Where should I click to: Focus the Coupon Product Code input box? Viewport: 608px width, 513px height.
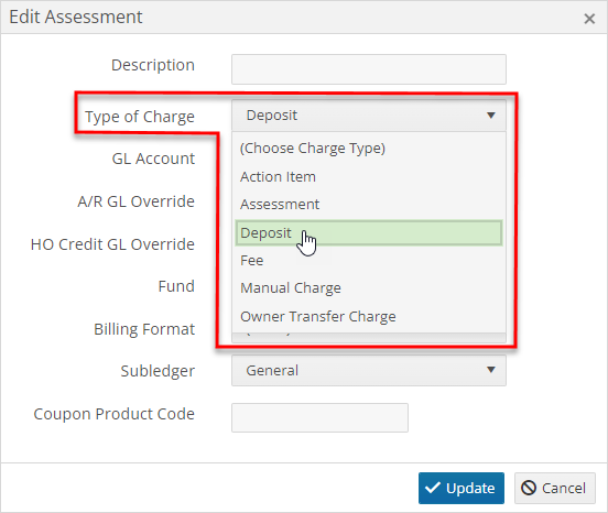[x=320, y=418]
